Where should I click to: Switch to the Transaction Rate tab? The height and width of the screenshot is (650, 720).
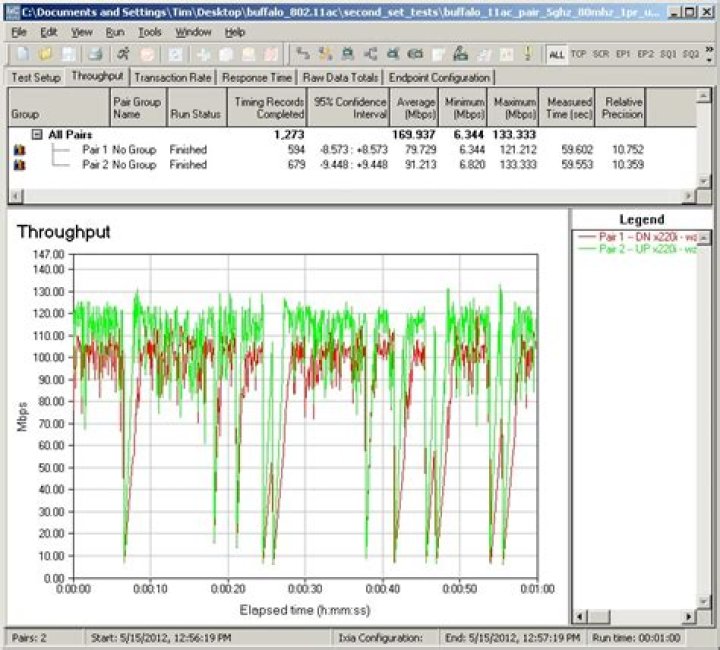(x=173, y=78)
